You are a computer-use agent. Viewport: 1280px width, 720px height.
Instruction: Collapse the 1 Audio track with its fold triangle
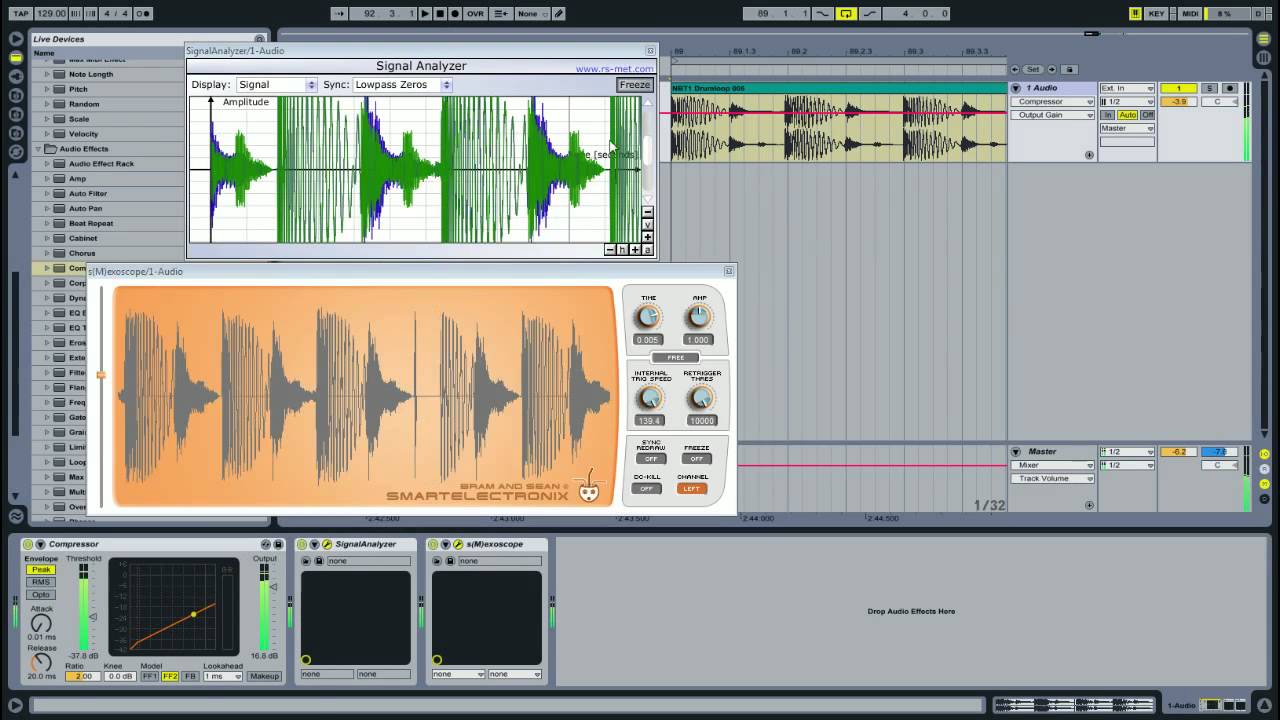[1016, 88]
